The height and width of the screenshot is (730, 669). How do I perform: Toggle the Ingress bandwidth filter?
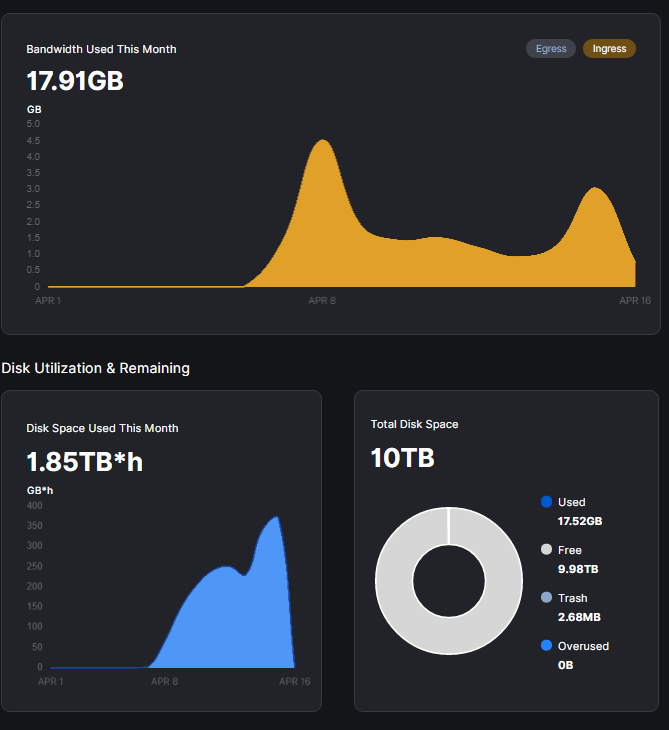(609, 48)
